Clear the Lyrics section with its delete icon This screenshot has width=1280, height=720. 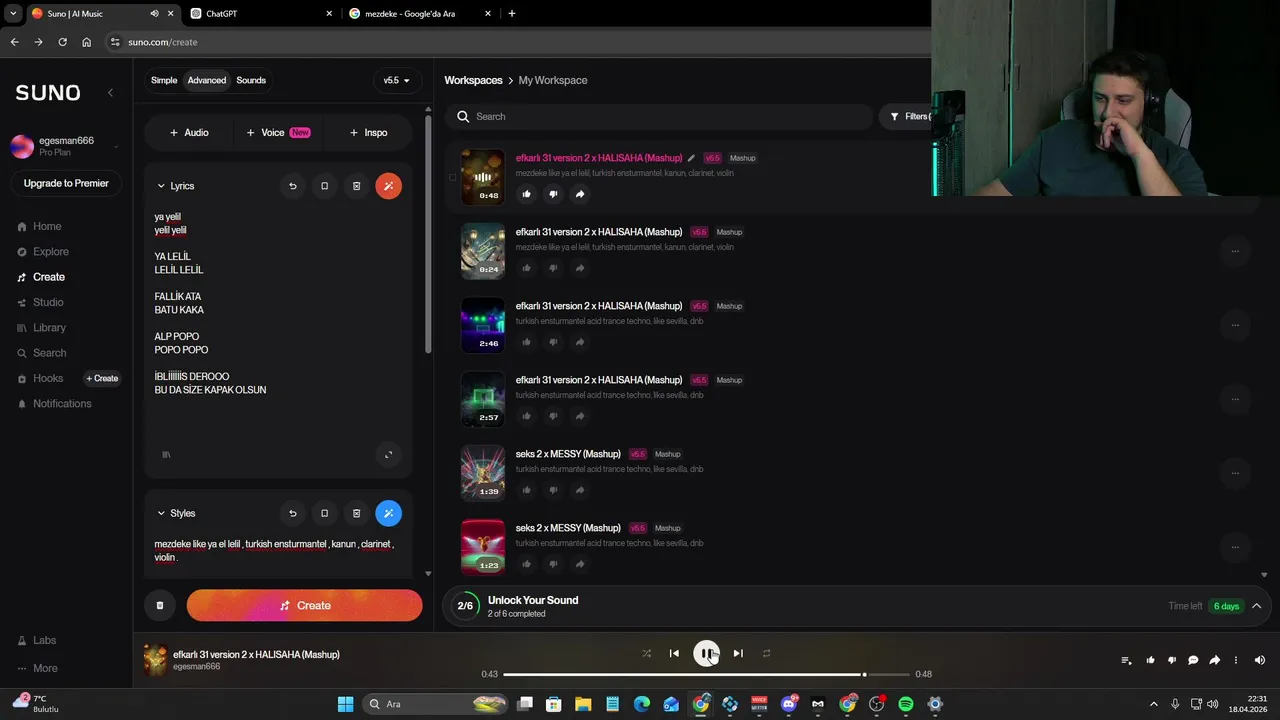pyautogui.click(x=356, y=186)
